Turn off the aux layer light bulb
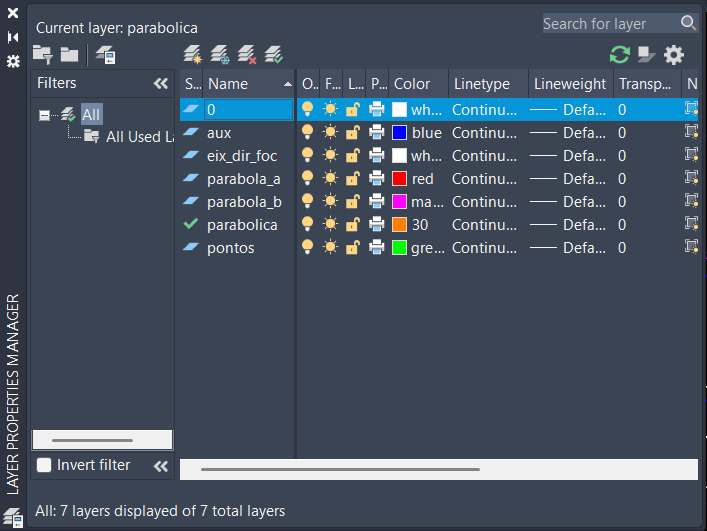 (308, 132)
